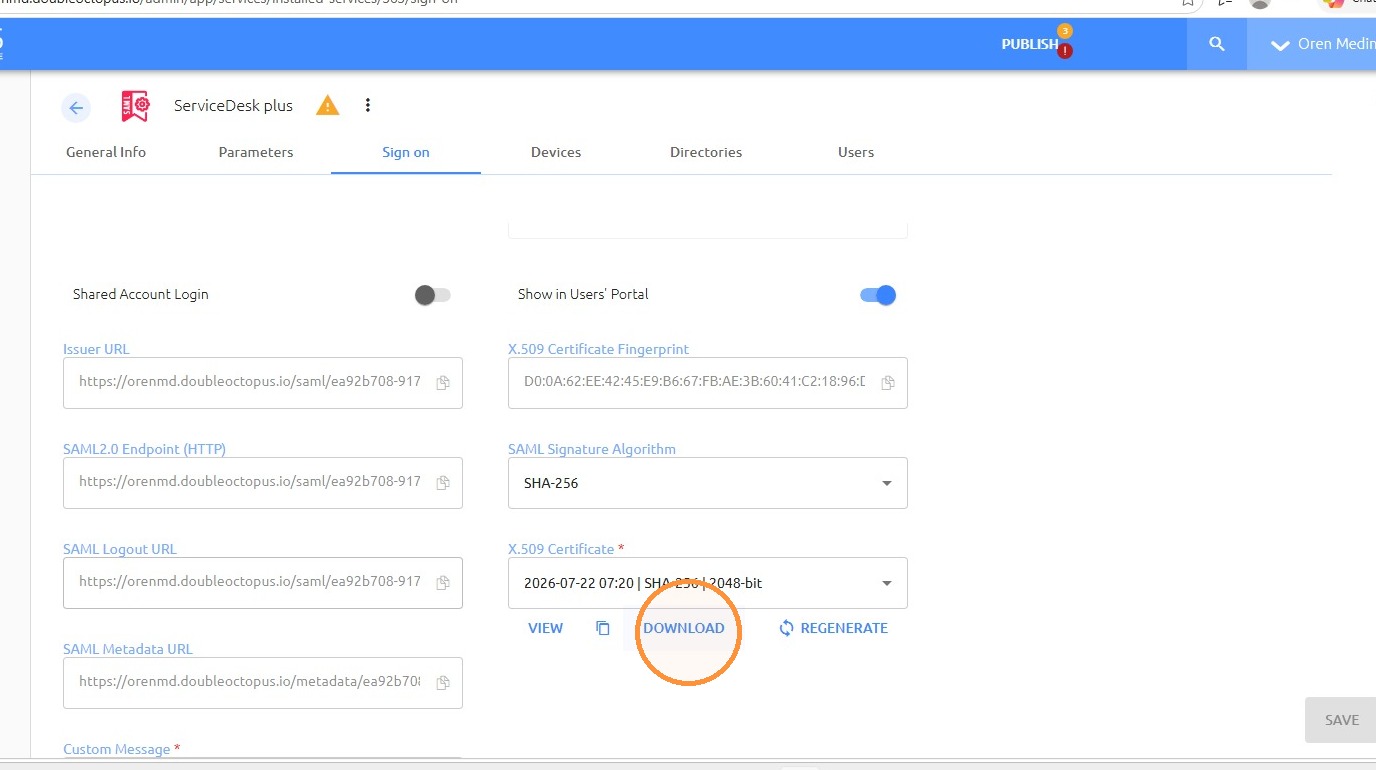This screenshot has height=770, width=1376.
Task: Go to the Devices tab
Action: point(556,152)
